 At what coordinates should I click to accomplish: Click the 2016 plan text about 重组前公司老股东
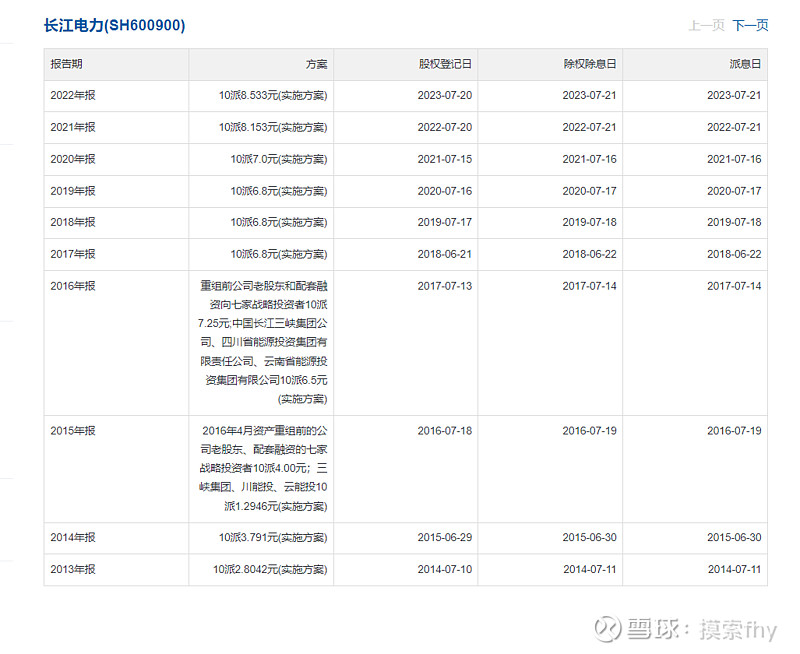(263, 342)
